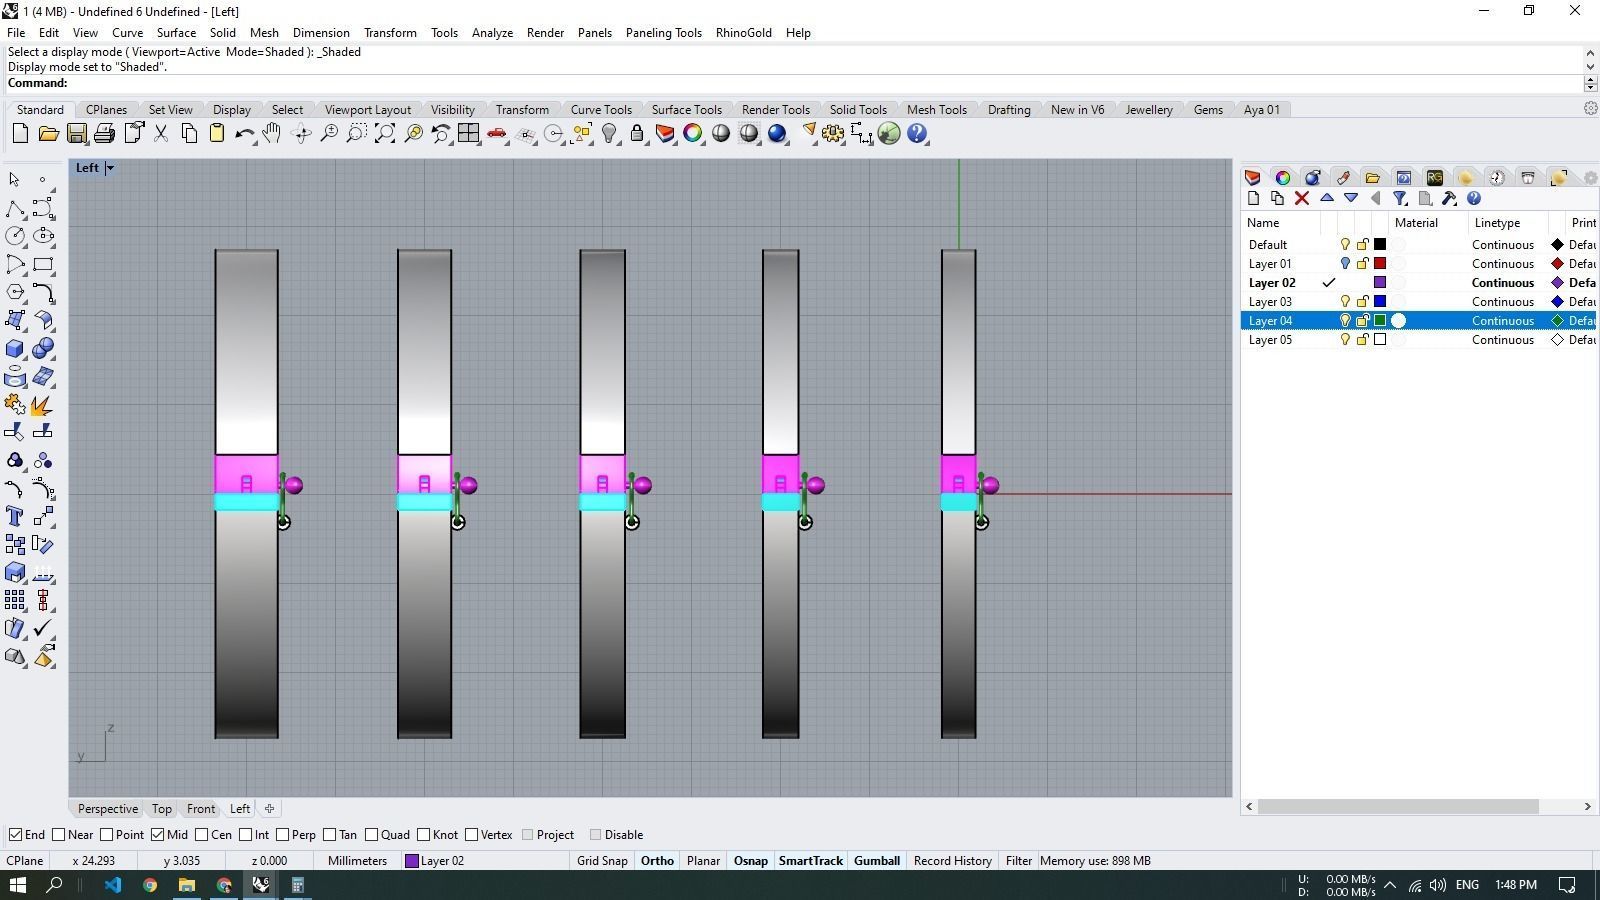Viewport: 1600px width, 900px height.
Task: Click the lightbulb Hide Objects icon
Action: pos(609,134)
